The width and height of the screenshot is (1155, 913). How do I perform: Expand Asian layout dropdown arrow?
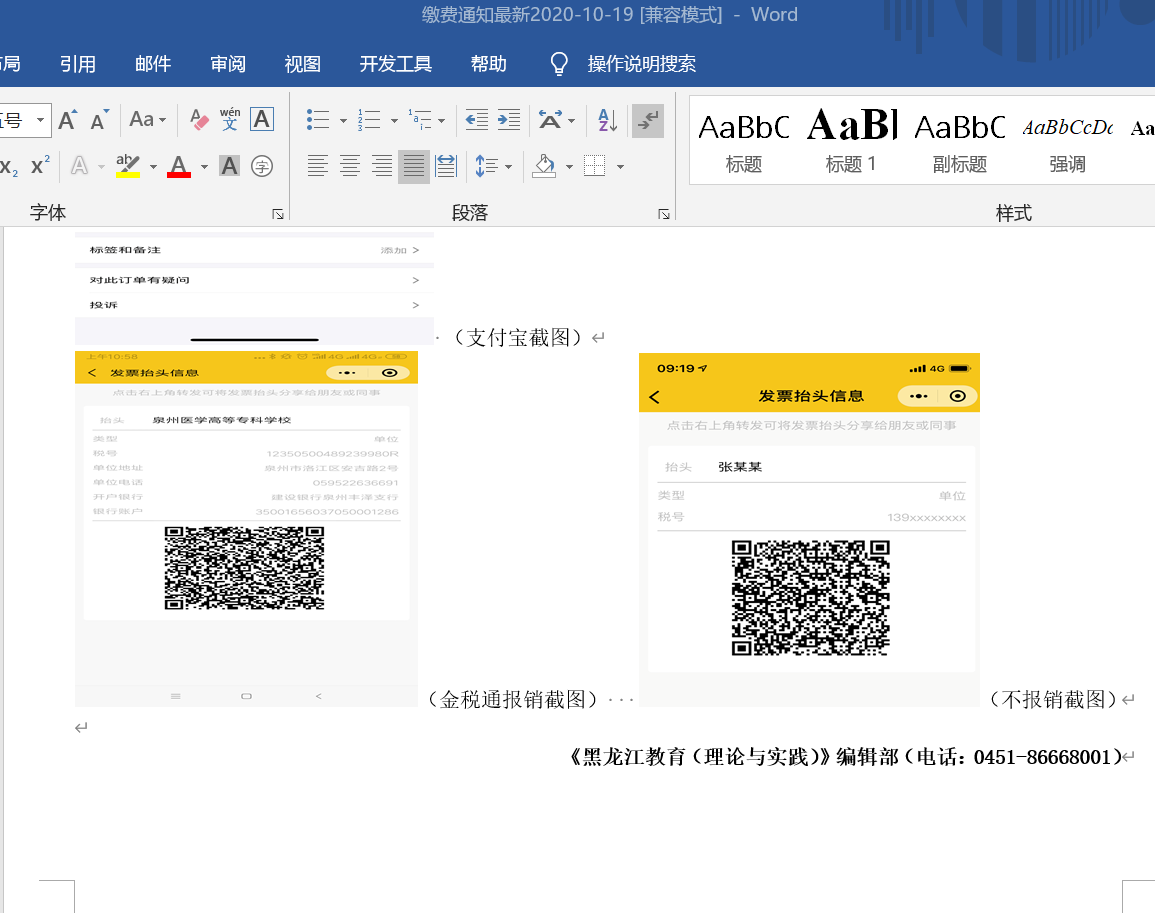coord(572,121)
